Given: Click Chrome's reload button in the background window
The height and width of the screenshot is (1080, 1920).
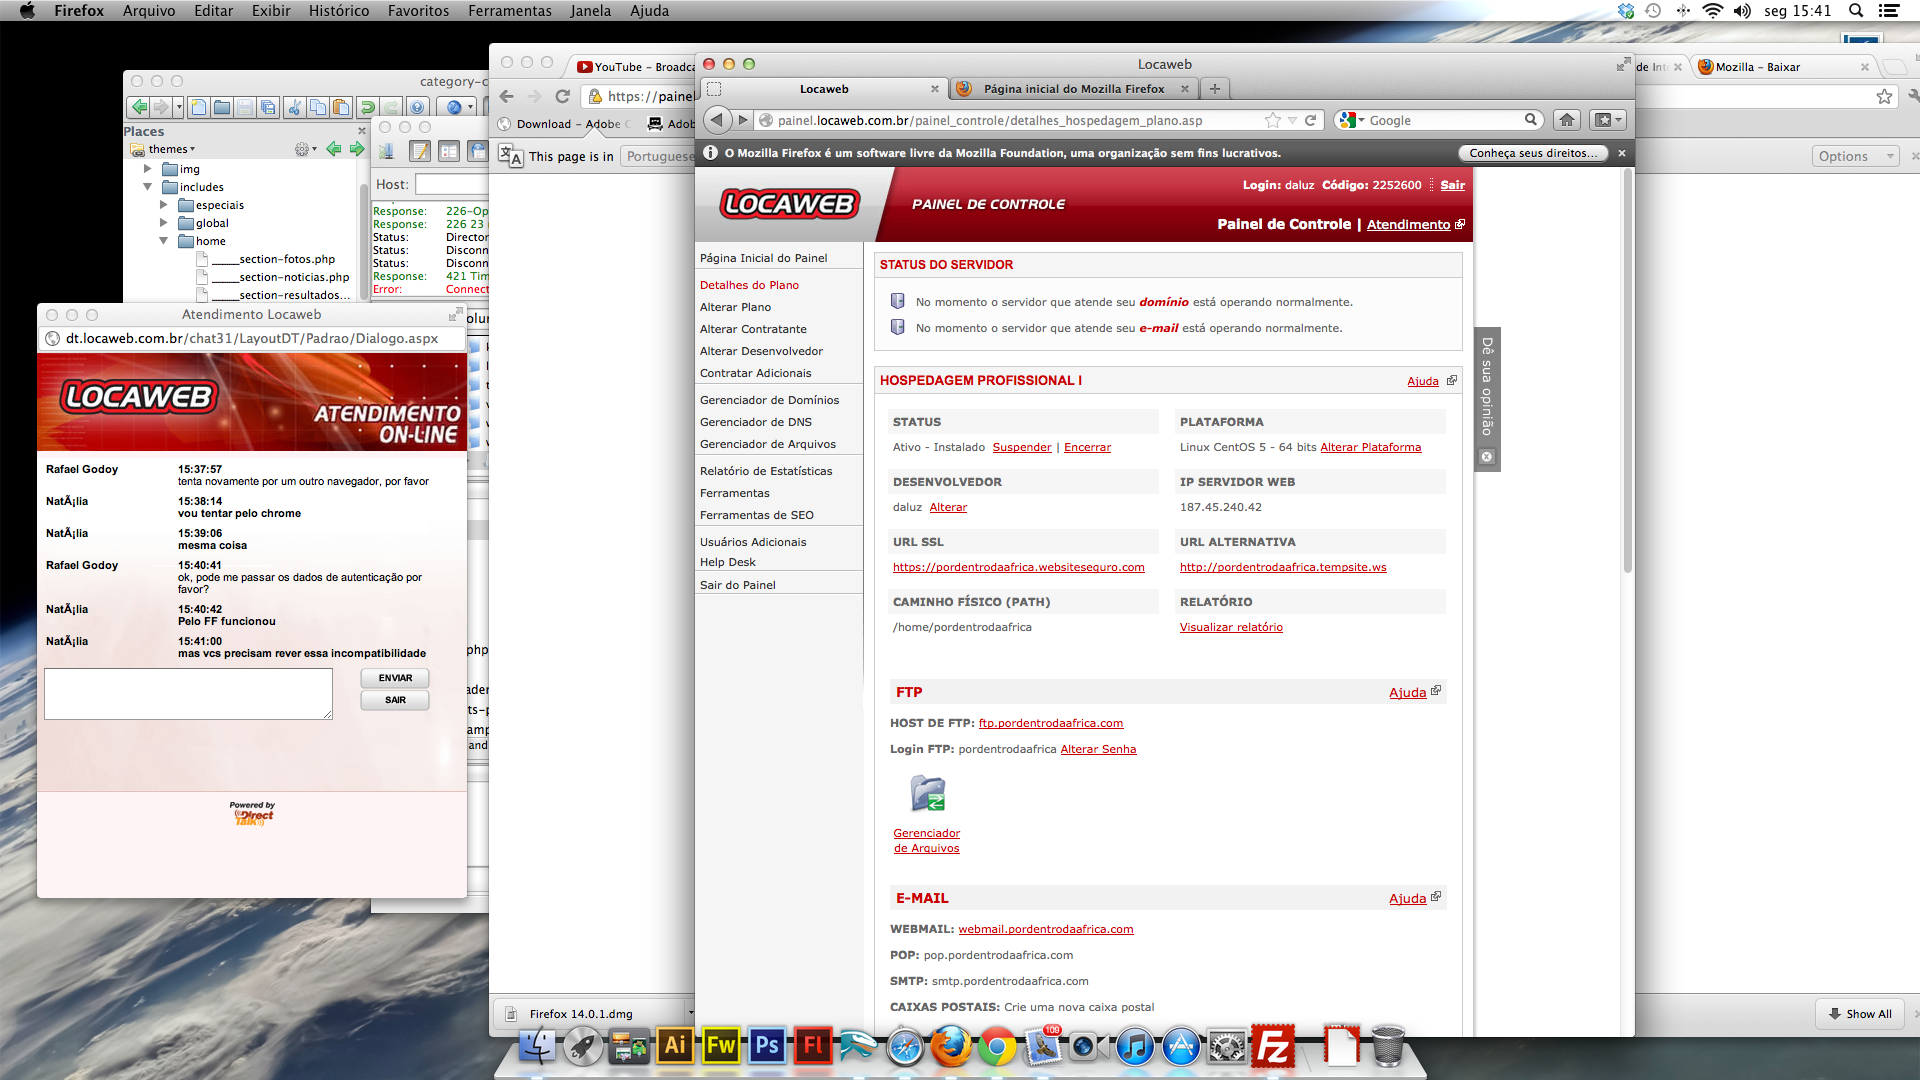Looking at the screenshot, I should click(x=562, y=96).
